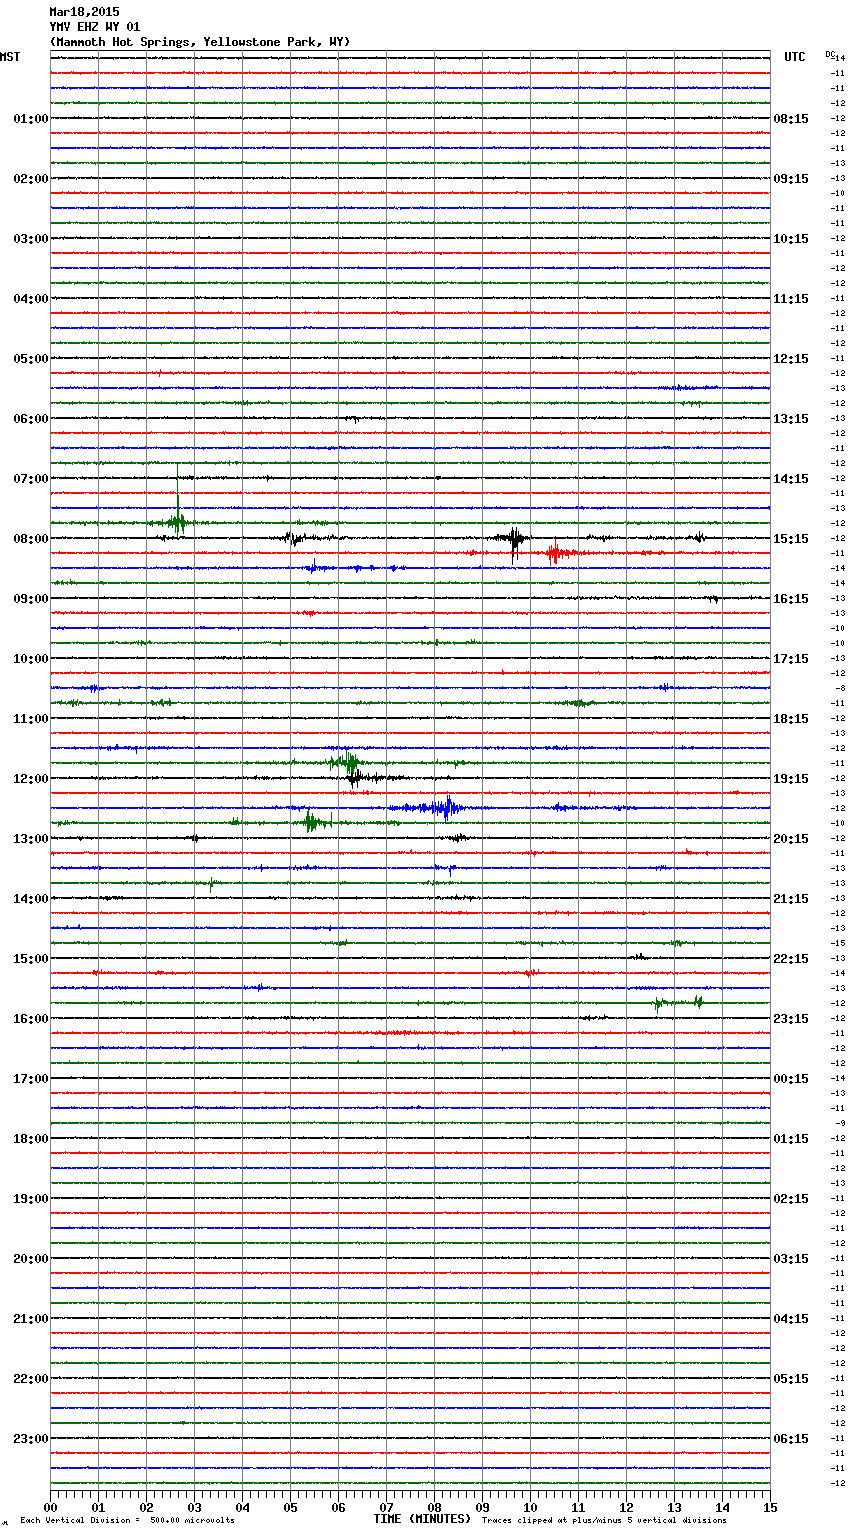The image size is (850, 1534).
Task: Click the MST time label '08:00'
Action: 31,539
